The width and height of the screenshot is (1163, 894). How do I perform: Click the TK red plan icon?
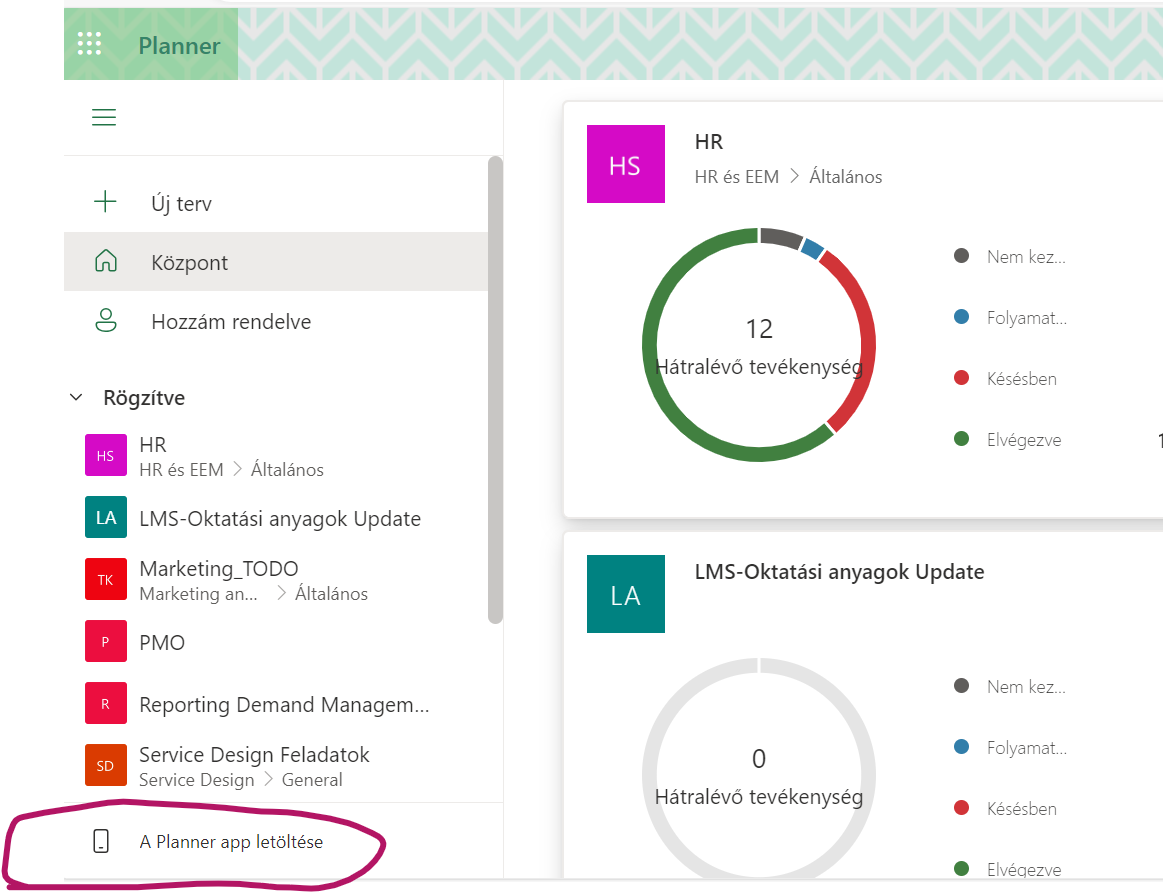tap(105, 579)
